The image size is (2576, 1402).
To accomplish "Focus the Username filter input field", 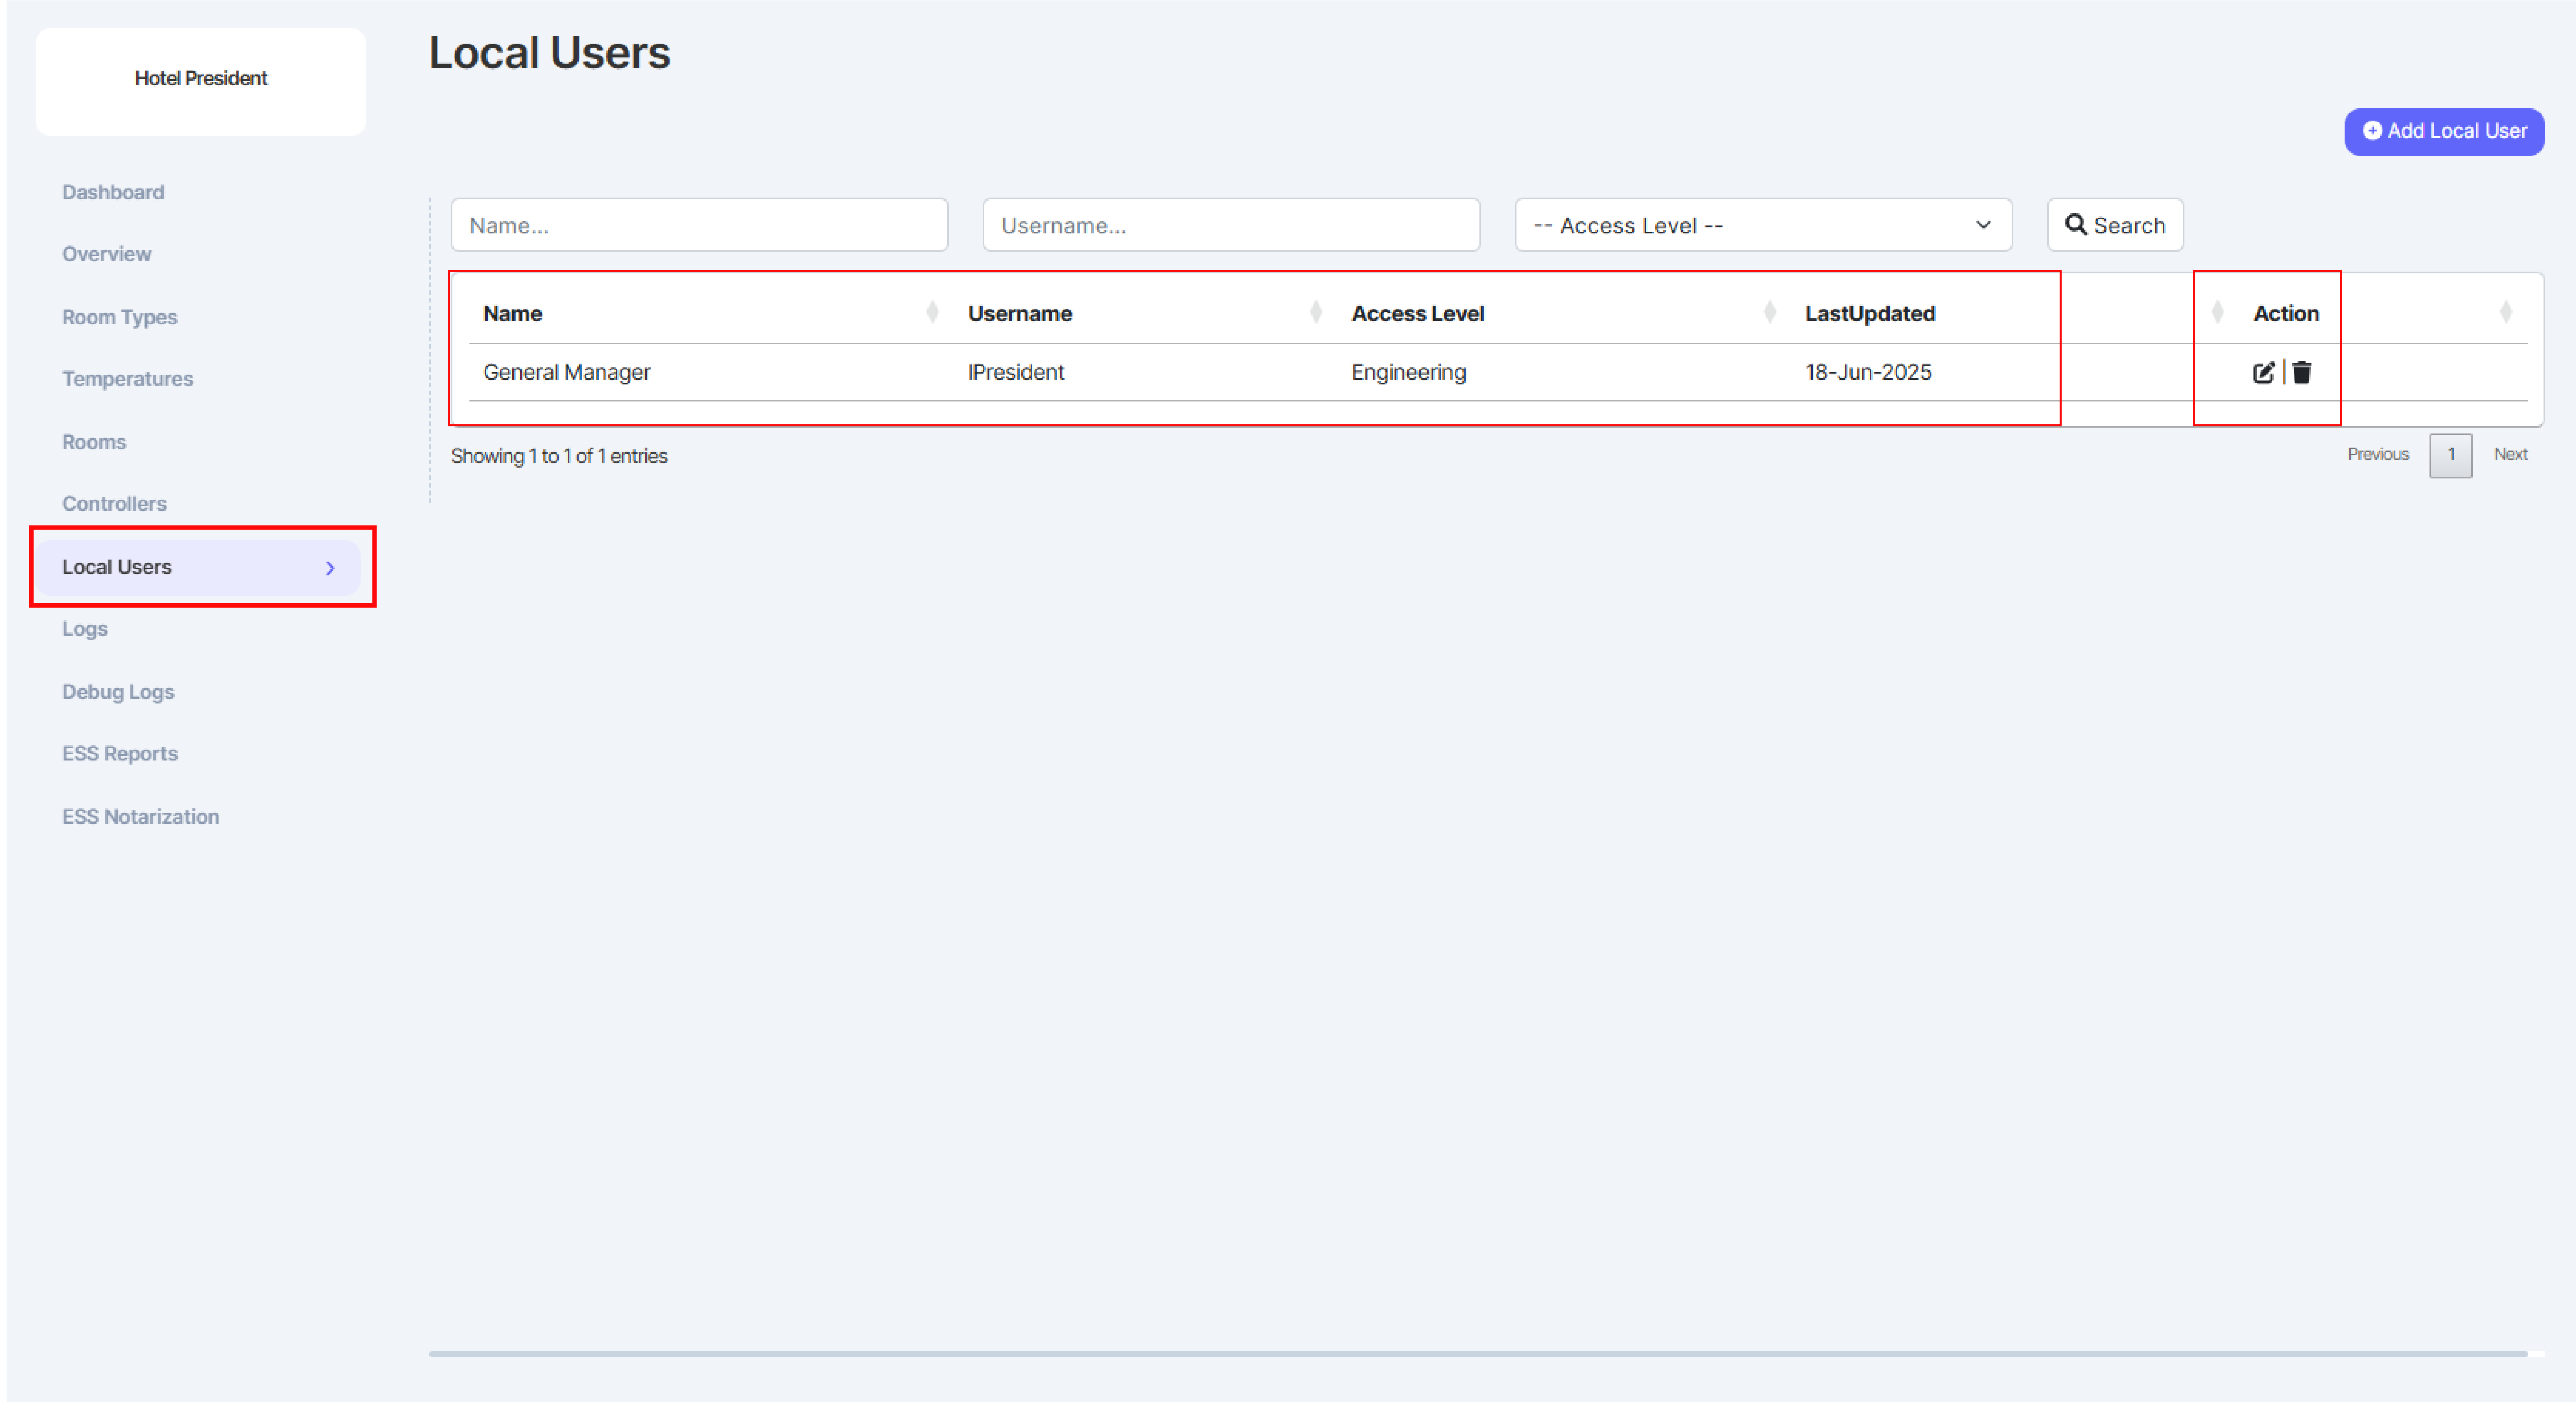I will [x=1231, y=225].
